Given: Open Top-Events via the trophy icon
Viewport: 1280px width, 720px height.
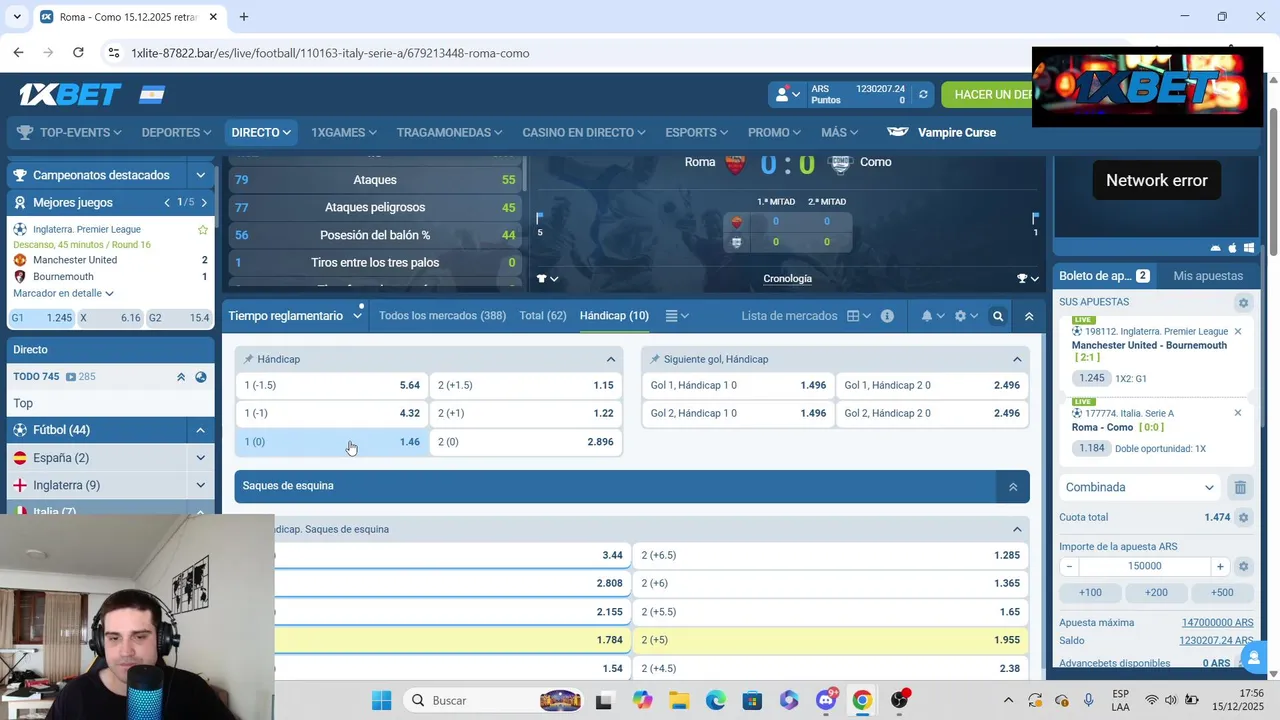Looking at the screenshot, I should tap(25, 132).
